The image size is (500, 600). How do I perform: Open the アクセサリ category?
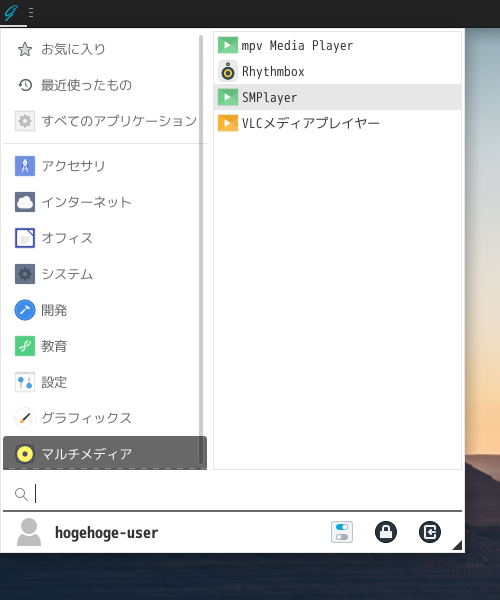(101, 166)
